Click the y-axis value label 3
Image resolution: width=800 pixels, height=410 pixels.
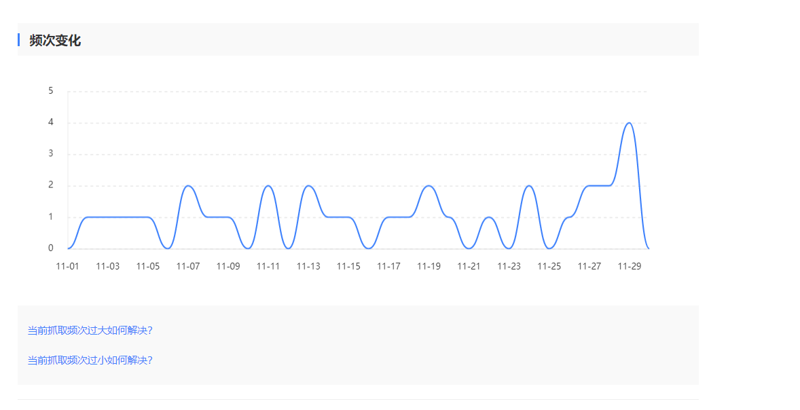[x=51, y=154]
